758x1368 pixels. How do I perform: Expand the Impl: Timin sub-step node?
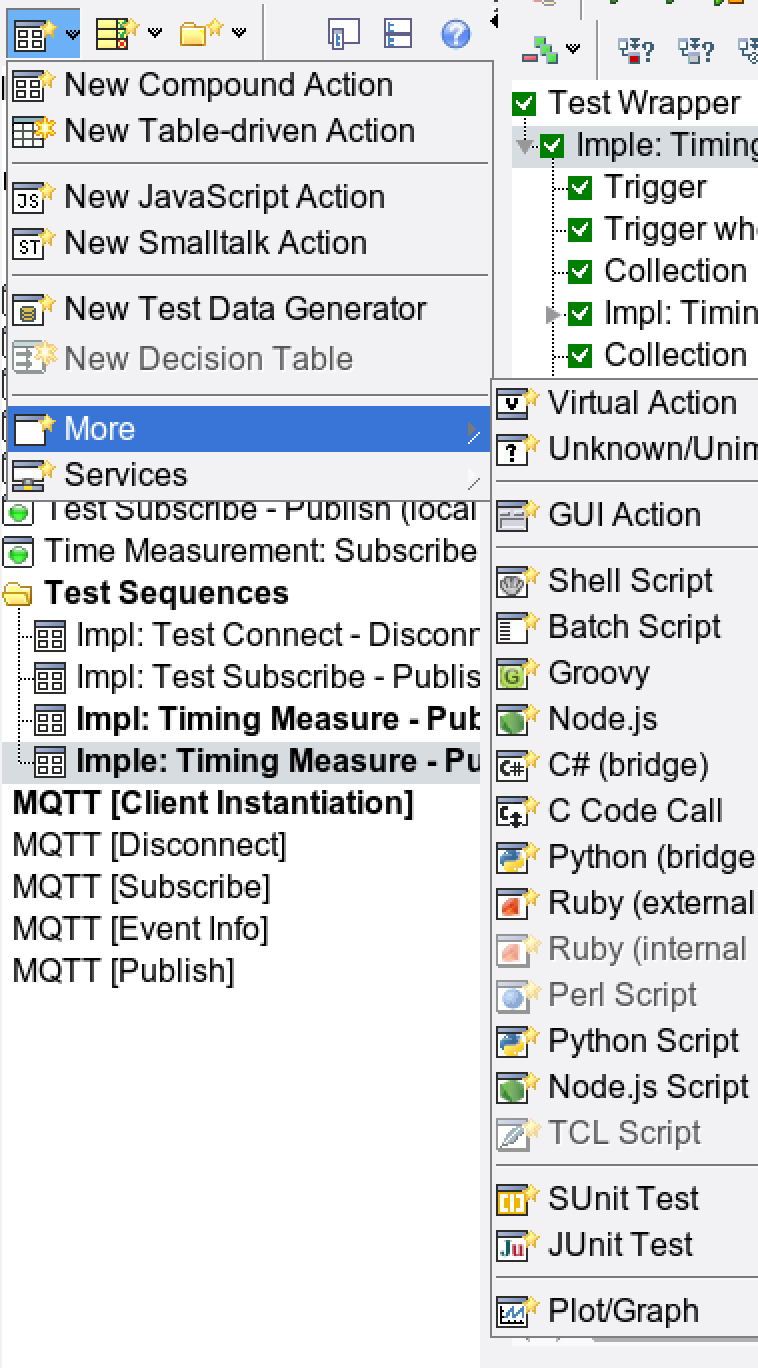click(x=552, y=315)
